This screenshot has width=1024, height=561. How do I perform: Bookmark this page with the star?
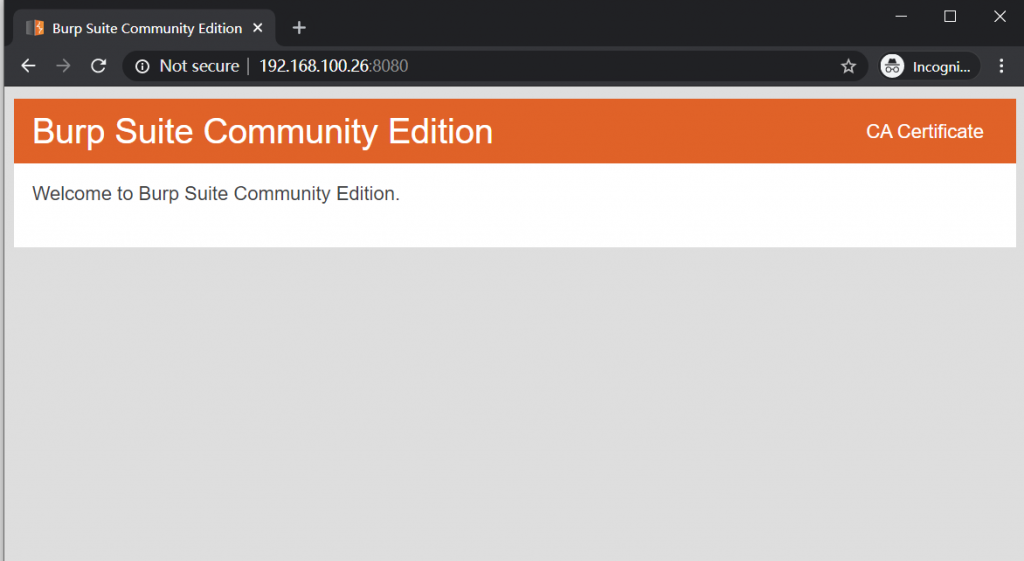point(848,66)
